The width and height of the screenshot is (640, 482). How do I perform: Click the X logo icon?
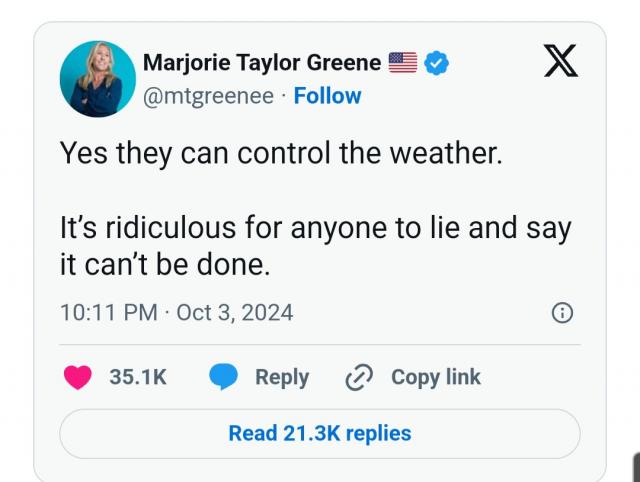click(560, 63)
